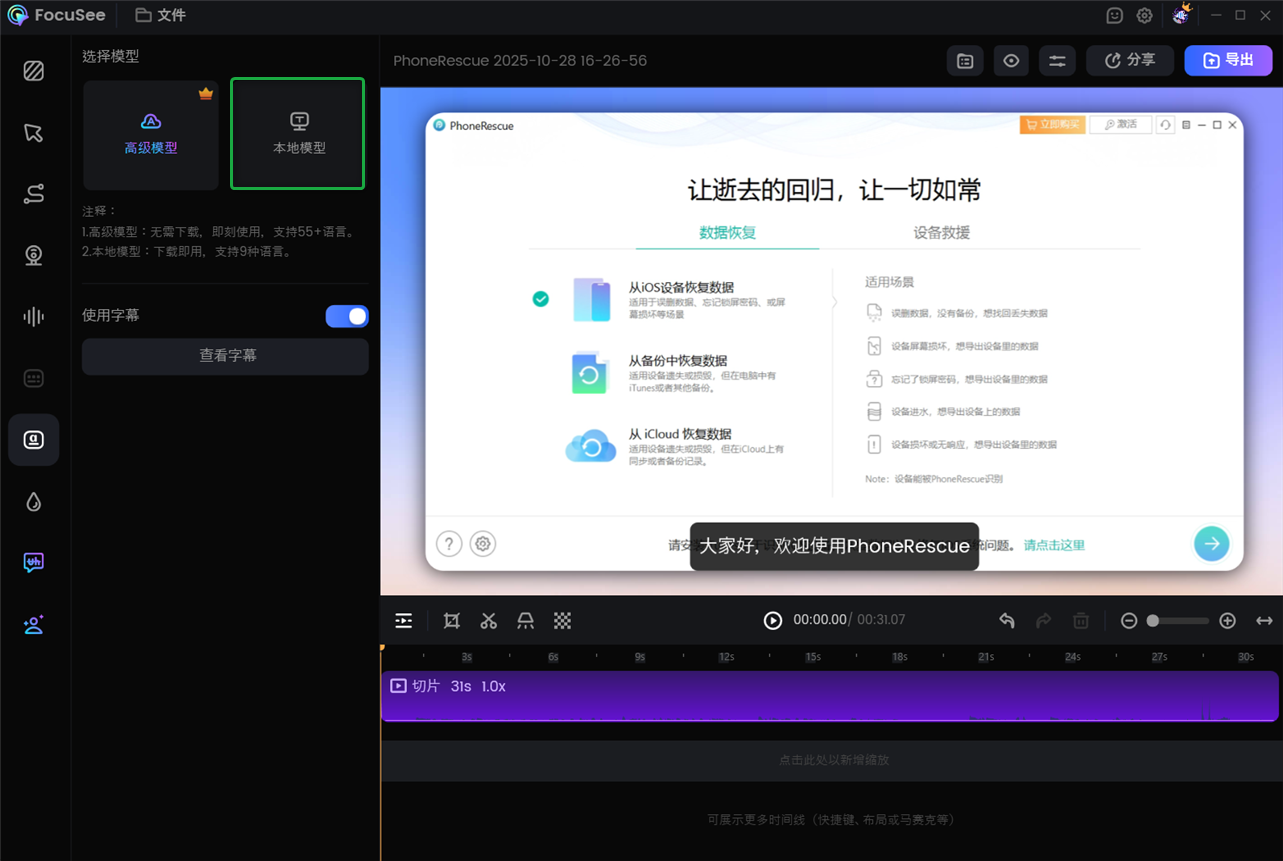Viewport: 1283px width, 861px height.
Task: Open the sliders adjustment icon near 分享
Action: point(1057,61)
